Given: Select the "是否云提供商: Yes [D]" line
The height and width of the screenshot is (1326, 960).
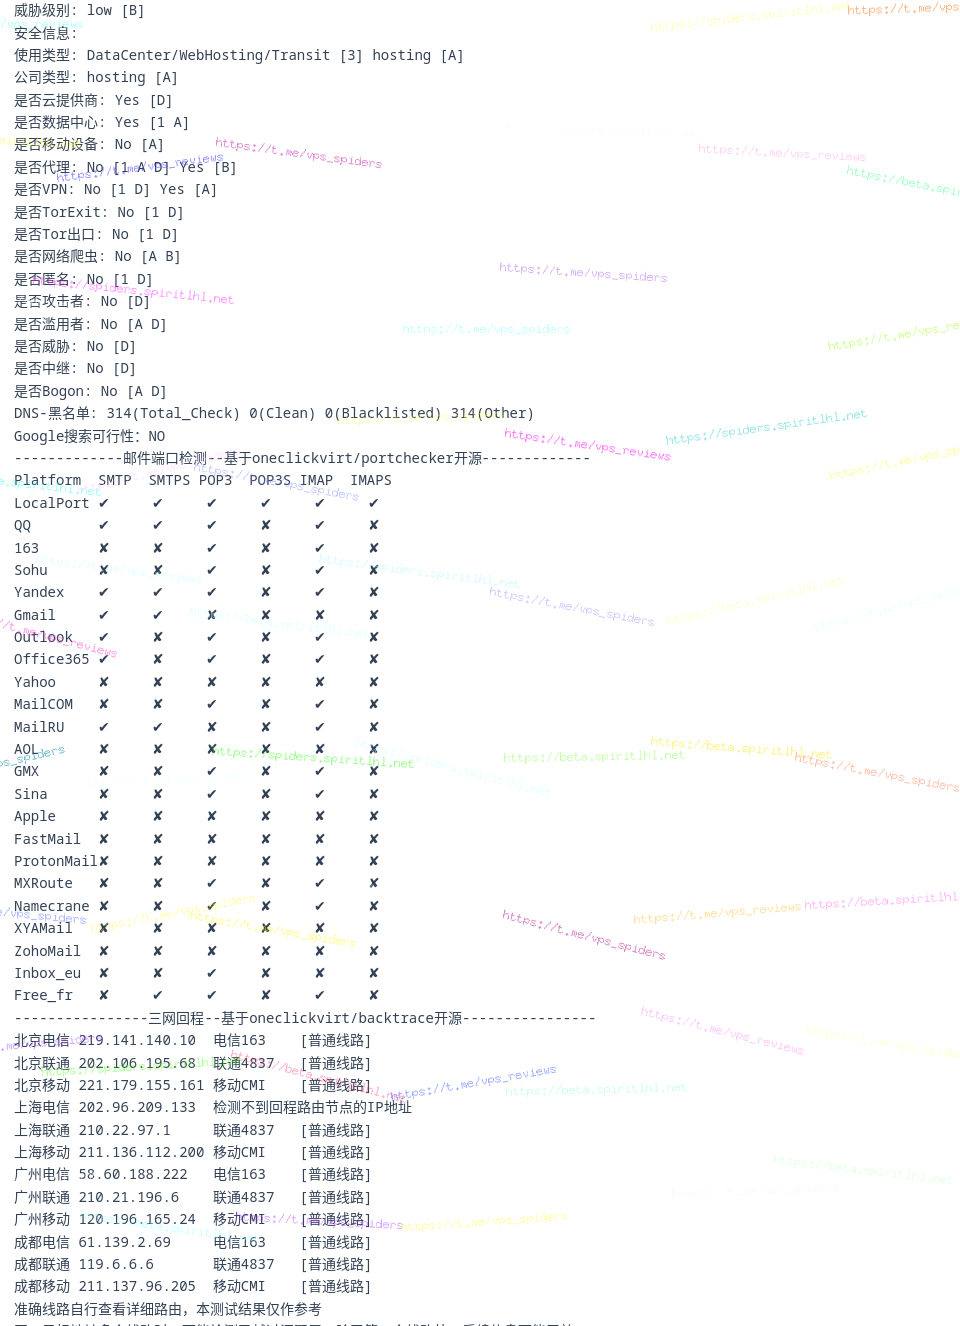Looking at the screenshot, I should tap(93, 100).
